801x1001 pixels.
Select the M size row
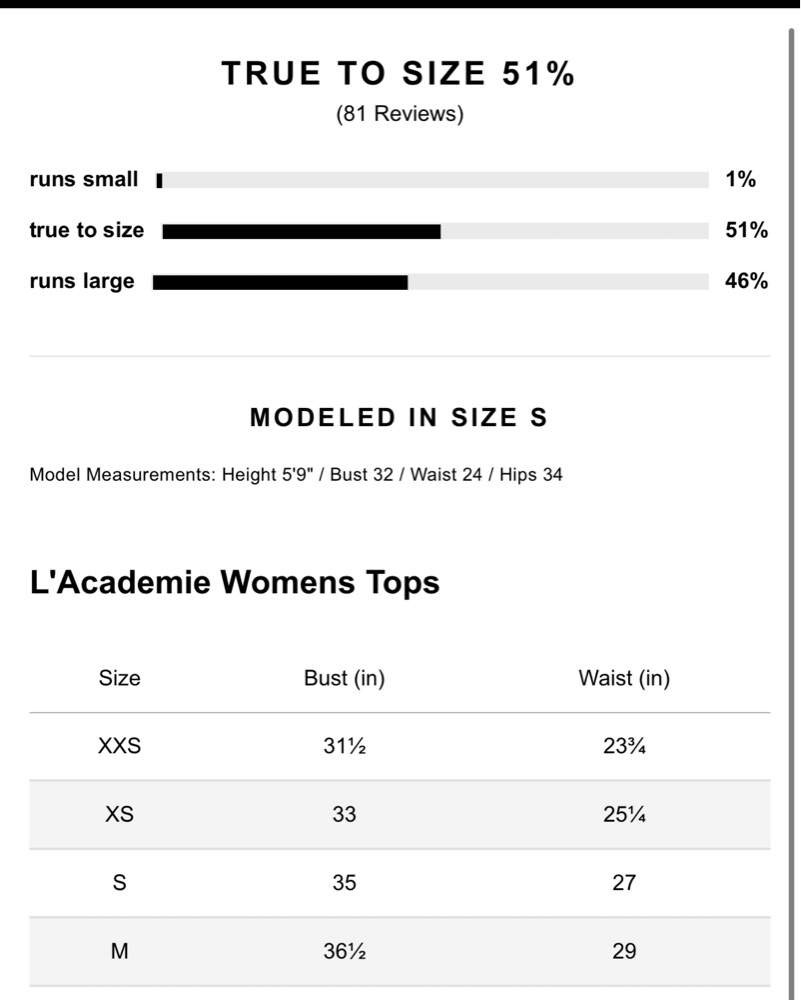(x=400, y=951)
